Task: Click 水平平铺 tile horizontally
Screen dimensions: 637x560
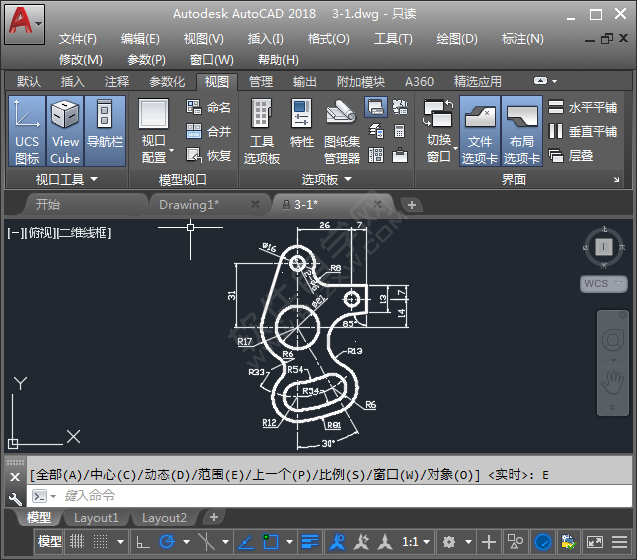Action: click(x=583, y=107)
